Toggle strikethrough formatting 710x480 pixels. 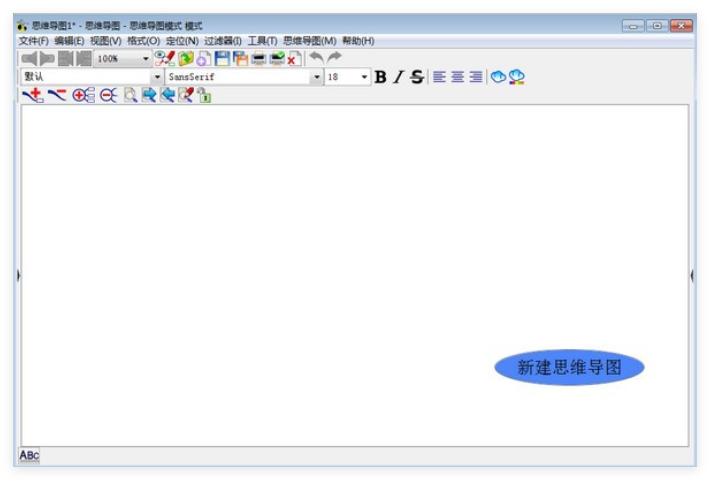pyautogui.click(x=417, y=77)
